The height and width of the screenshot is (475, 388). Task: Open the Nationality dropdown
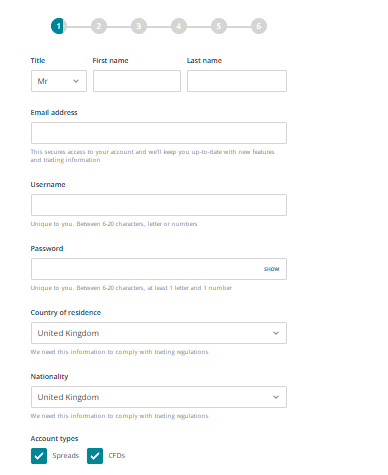[159, 397]
